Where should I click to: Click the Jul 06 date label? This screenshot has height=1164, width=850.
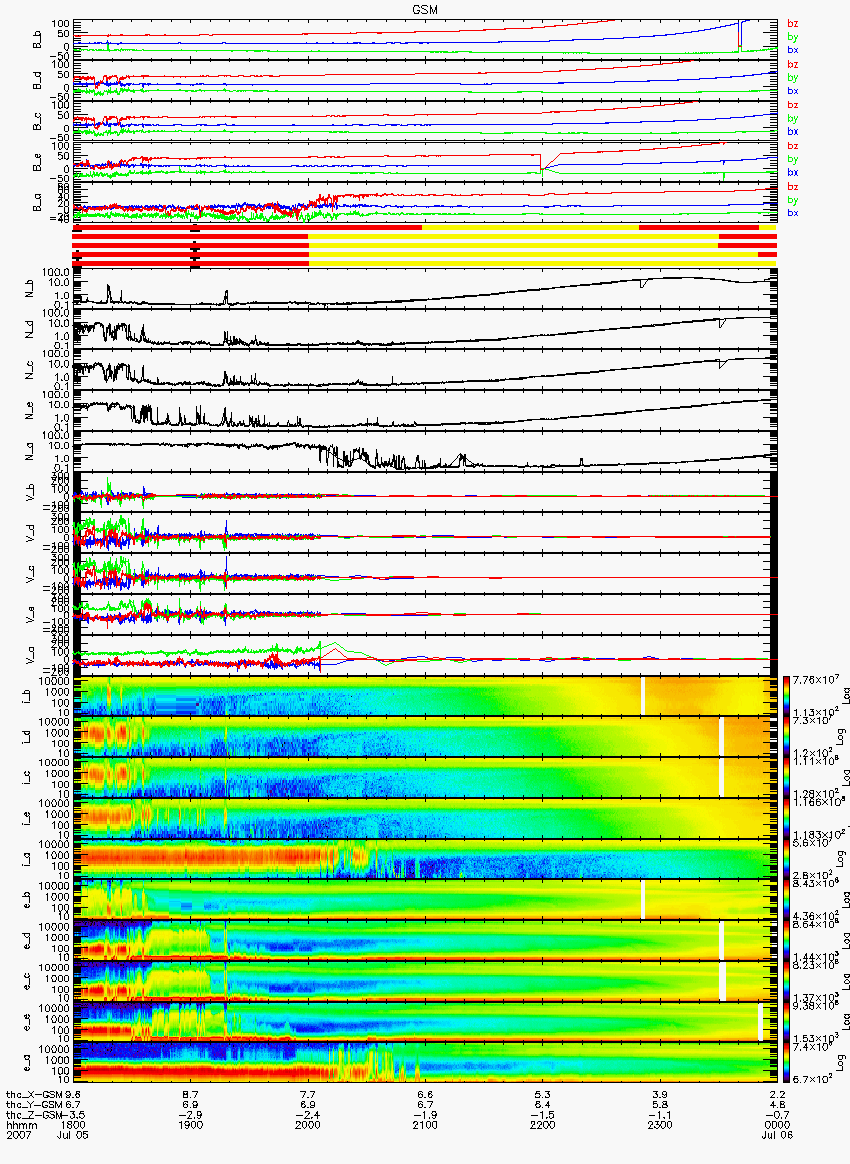[777, 1134]
